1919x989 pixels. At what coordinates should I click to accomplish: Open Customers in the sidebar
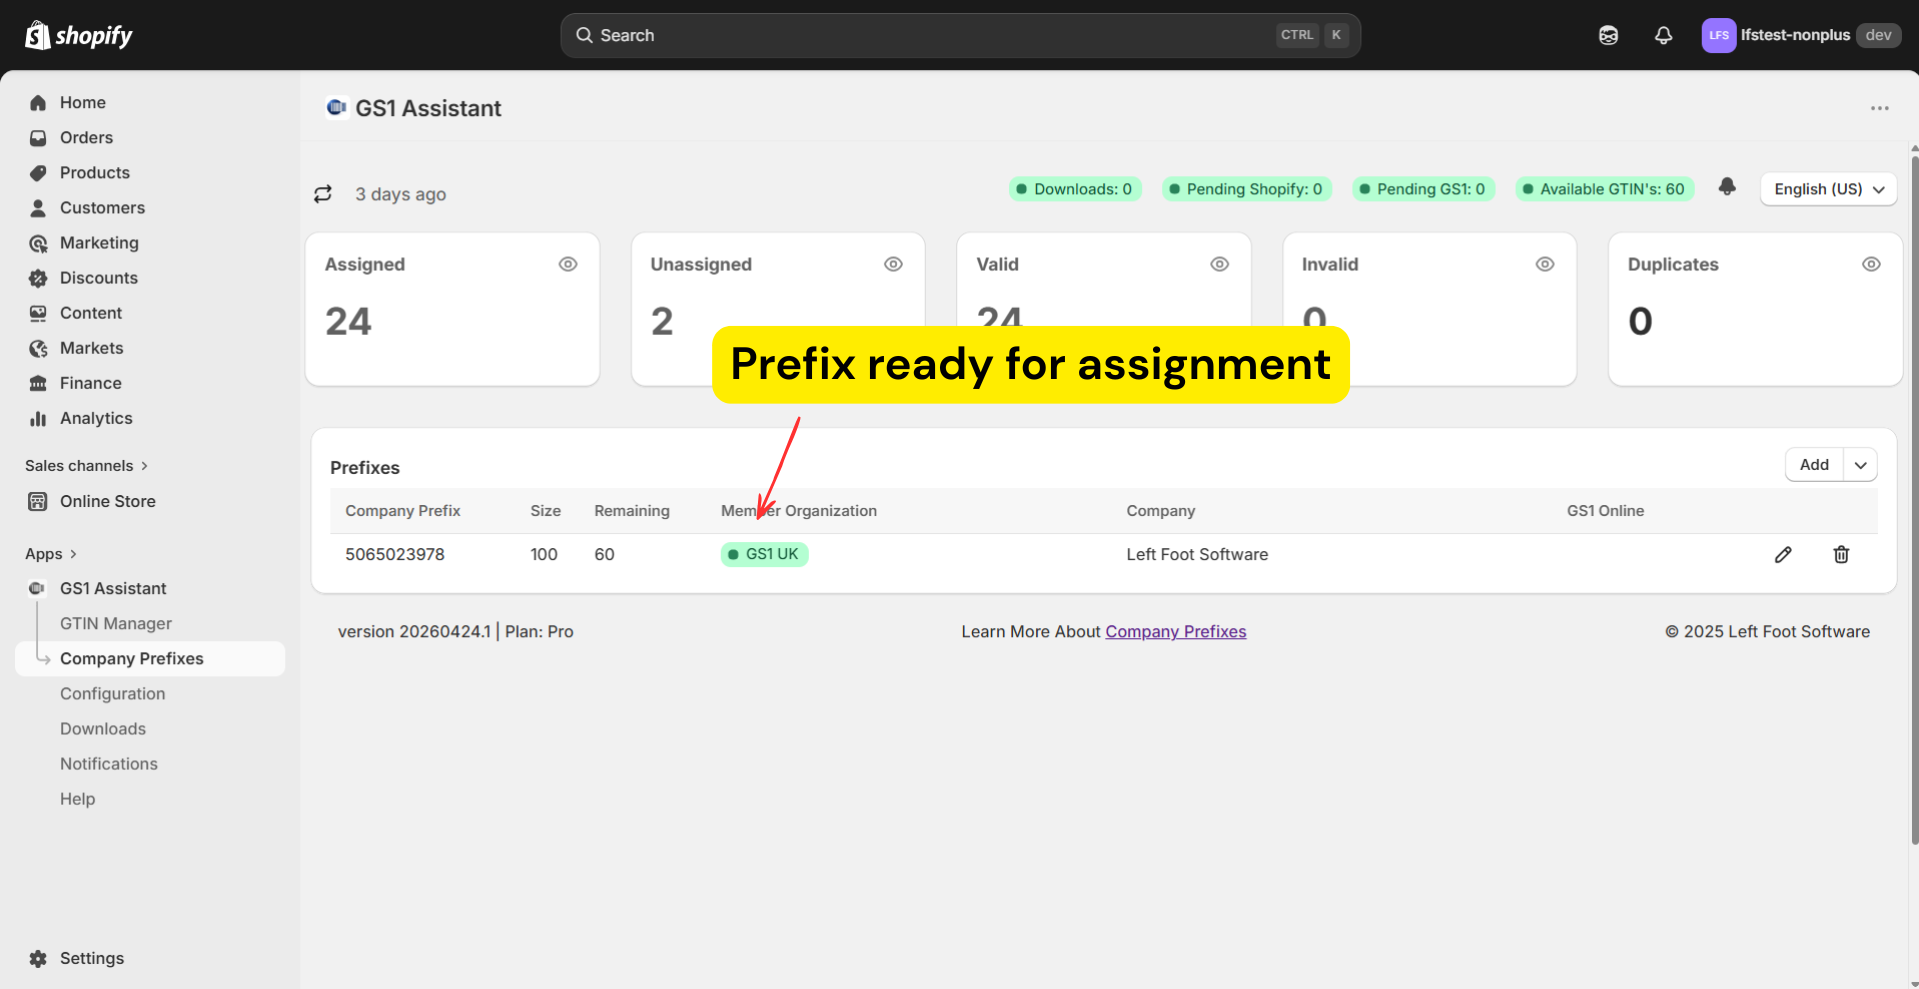(x=102, y=207)
